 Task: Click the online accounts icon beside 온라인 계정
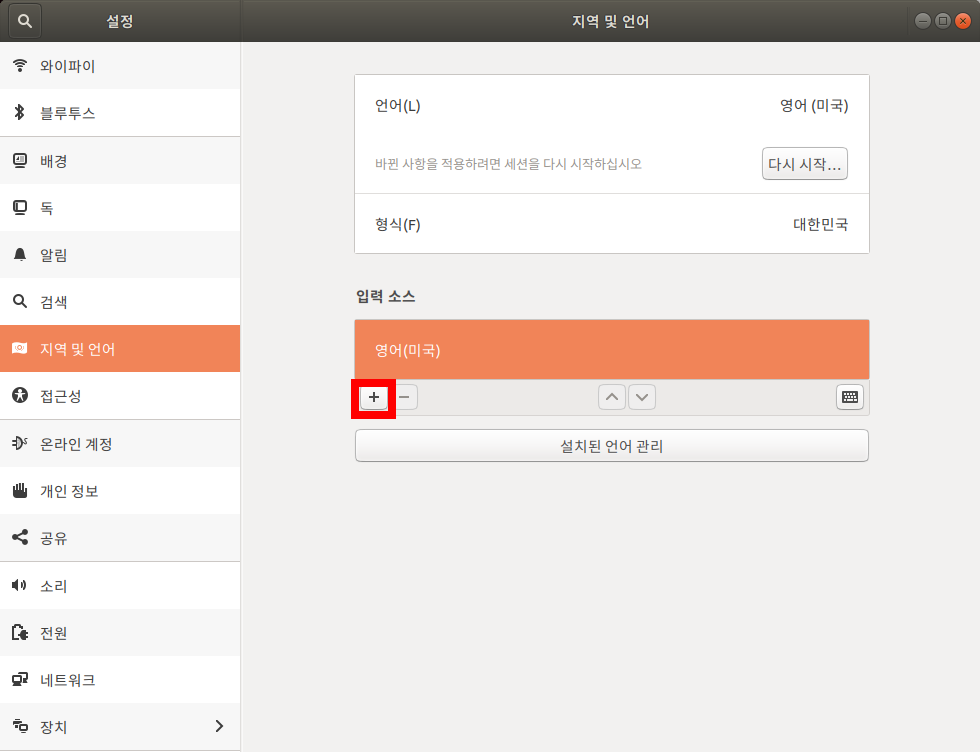[x=20, y=443]
